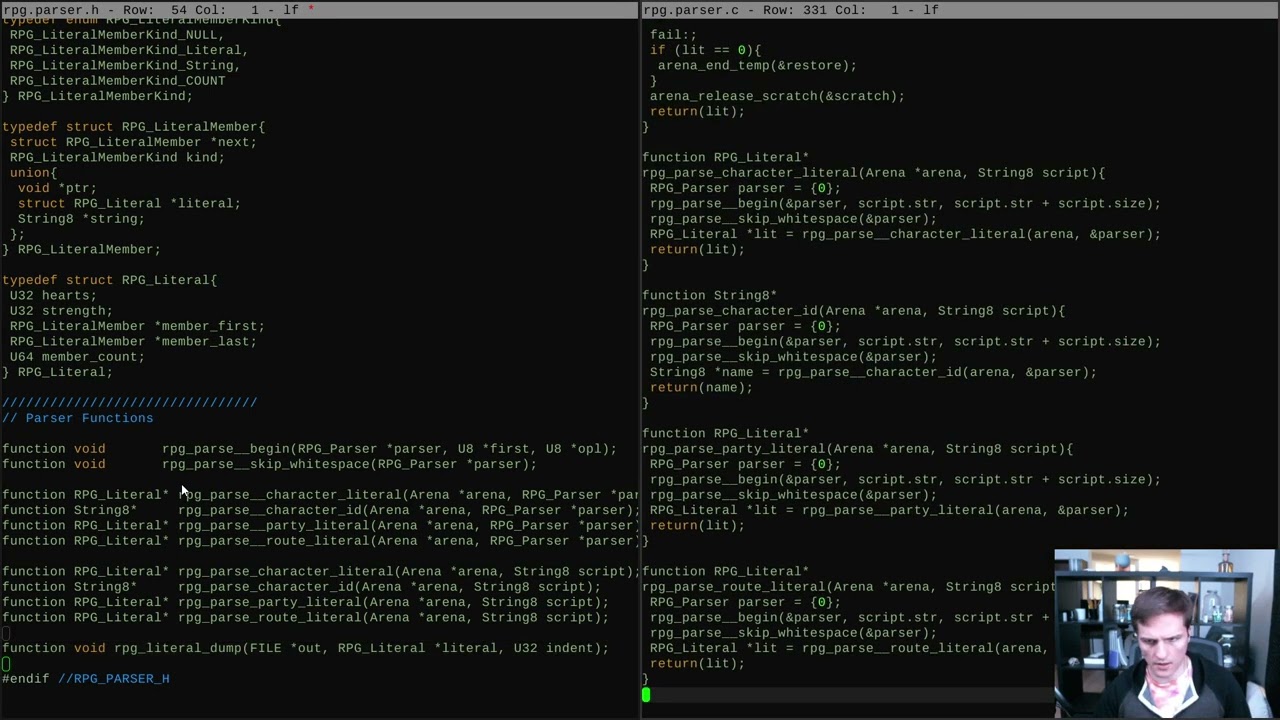
Task: Click 'typedef struct RPG_LiteralMember{' line
Action: 134,127
